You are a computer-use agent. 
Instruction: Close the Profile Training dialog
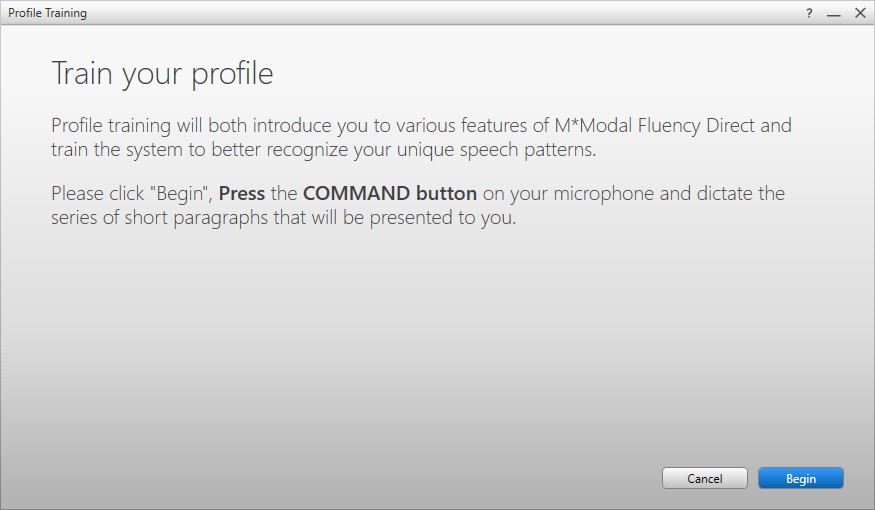pos(860,13)
